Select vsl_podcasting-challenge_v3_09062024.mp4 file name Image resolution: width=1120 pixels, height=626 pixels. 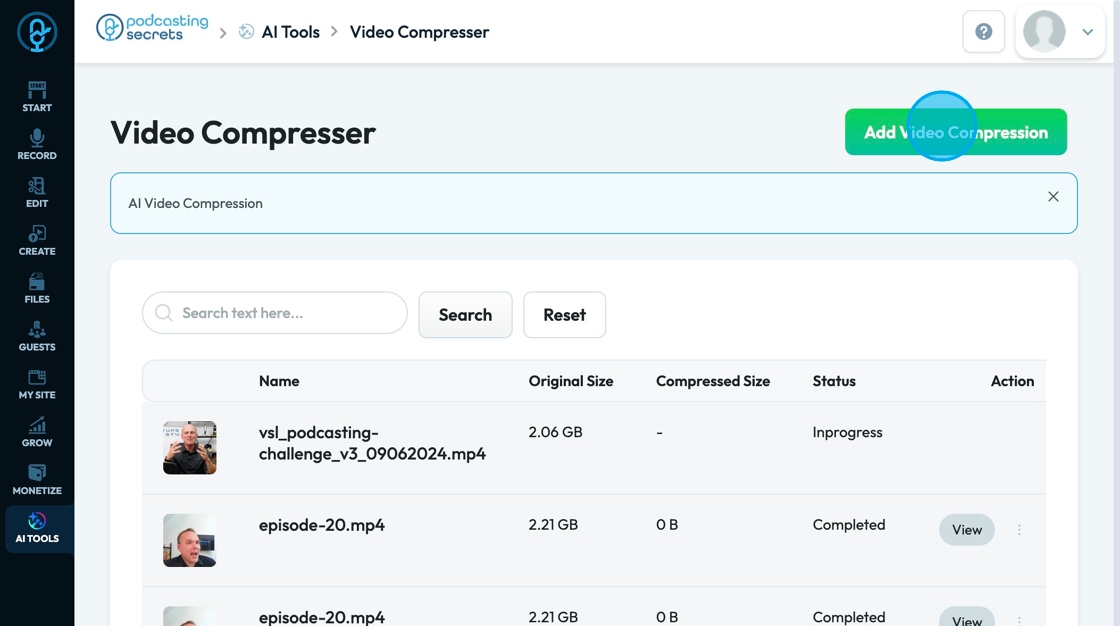click(x=372, y=443)
